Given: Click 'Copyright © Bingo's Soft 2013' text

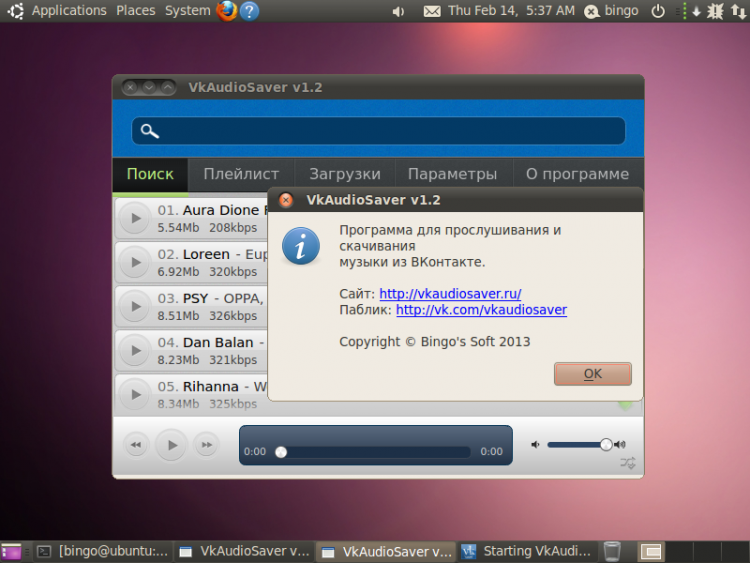Looking at the screenshot, I should point(435,342).
